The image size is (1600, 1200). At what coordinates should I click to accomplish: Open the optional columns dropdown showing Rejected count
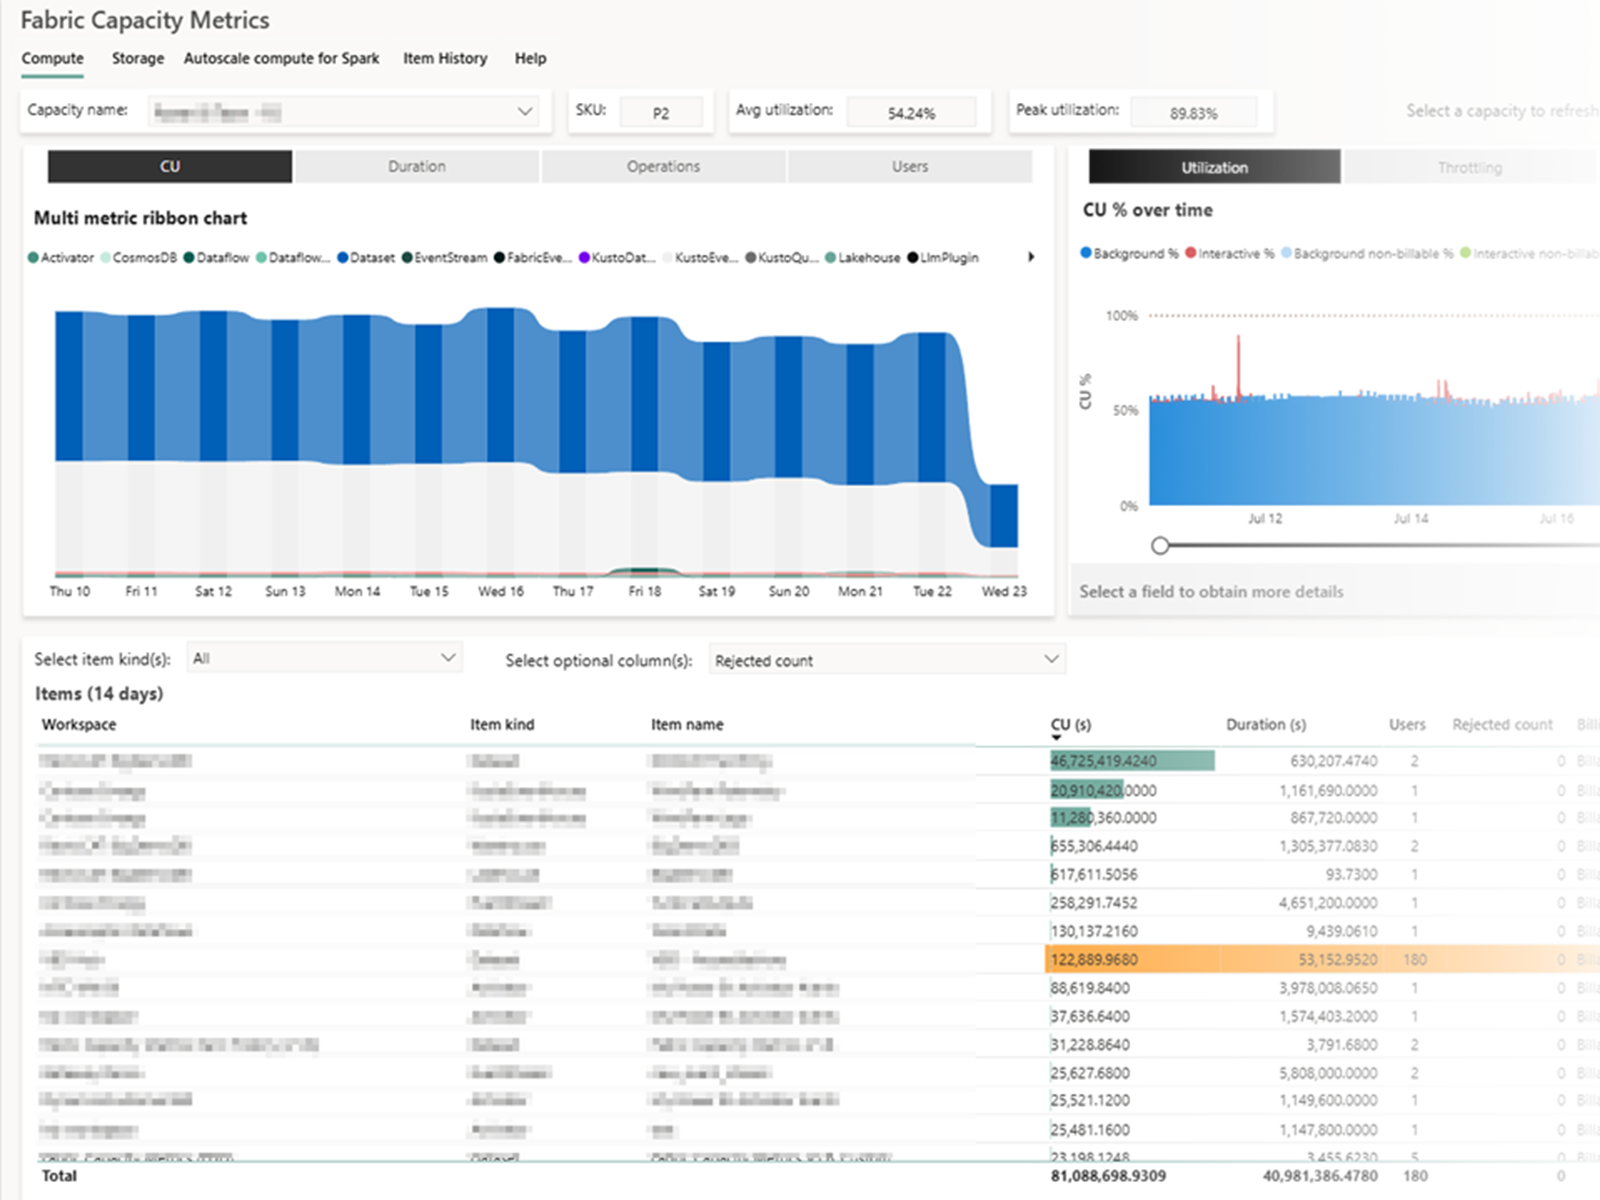tap(887, 660)
